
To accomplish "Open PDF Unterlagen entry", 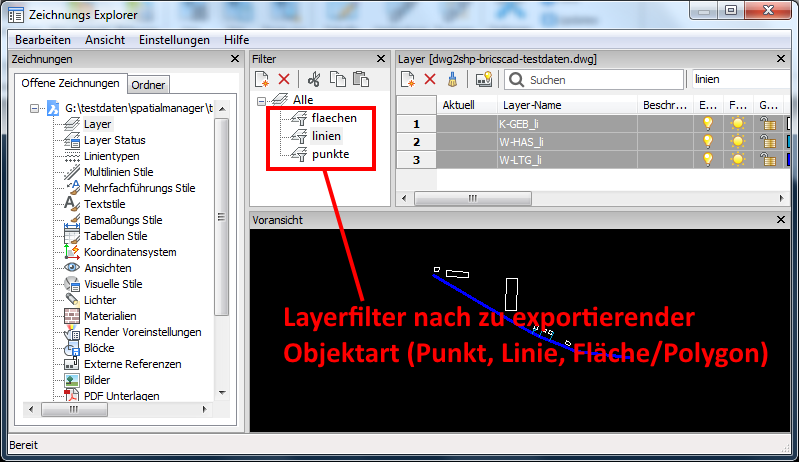I will (x=122, y=396).
